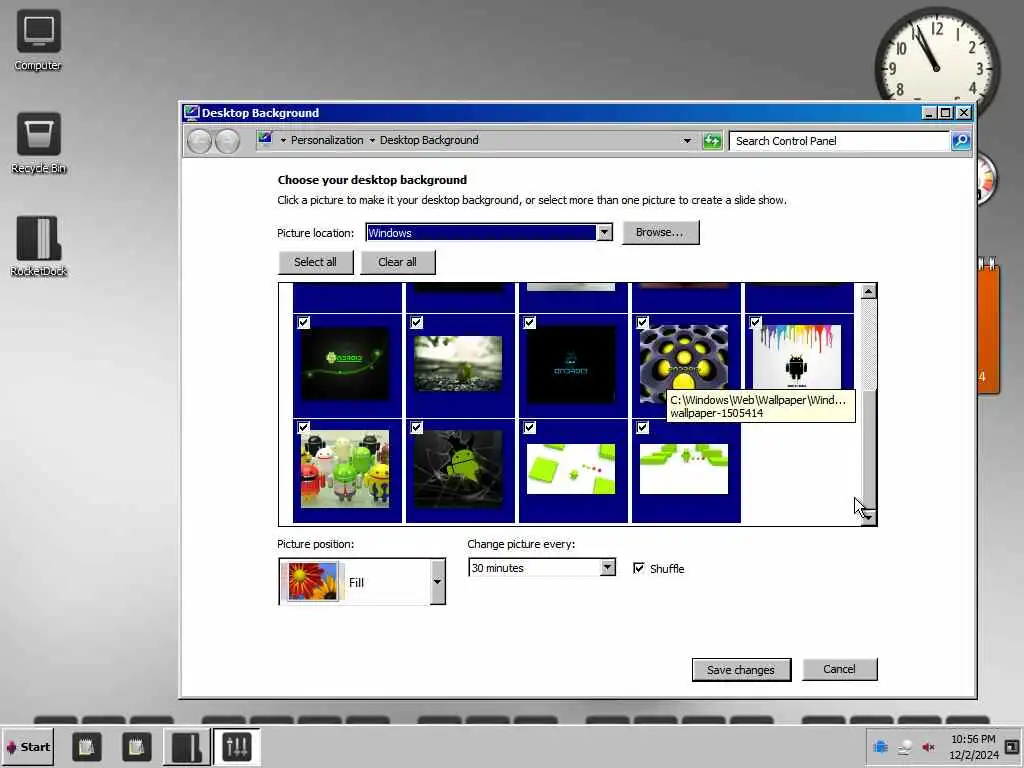Uncheck the colorful Android figures wallpaper
The width and height of the screenshot is (1024, 768).
click(304, 428)
